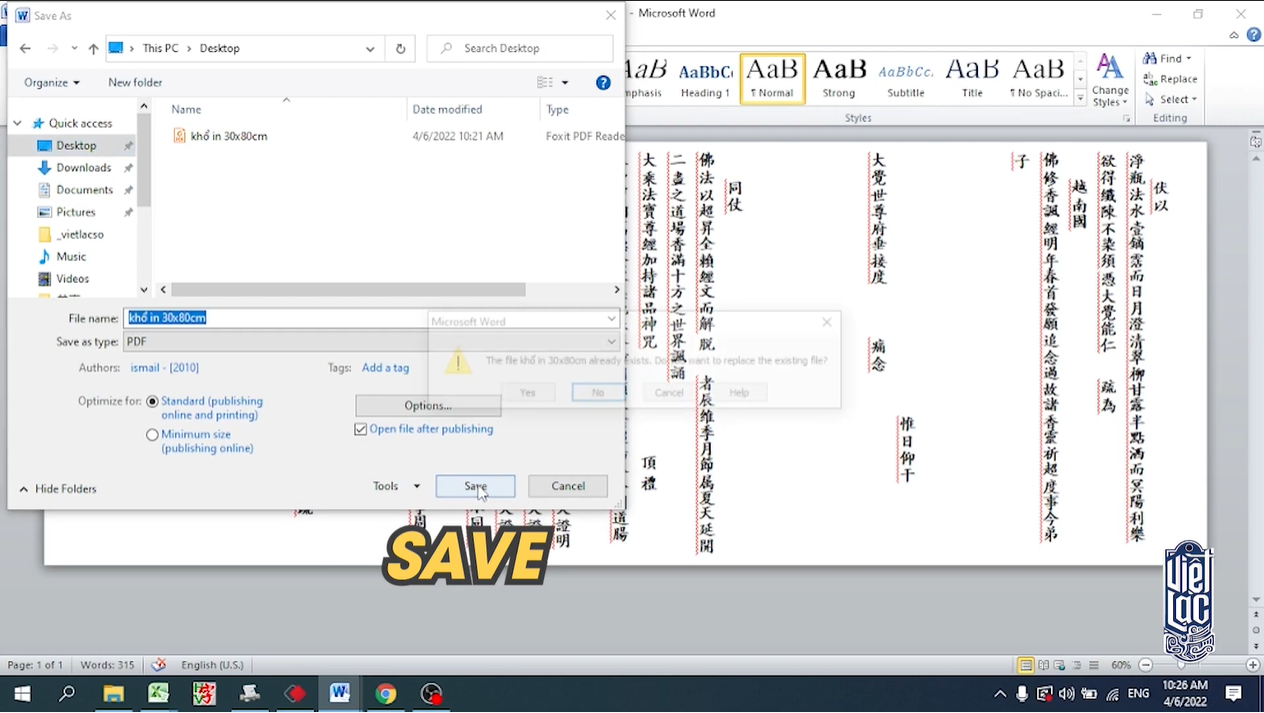Open File Explorer from the taskbar
The image size is (1264, 713).
click(x=113, y=693)
